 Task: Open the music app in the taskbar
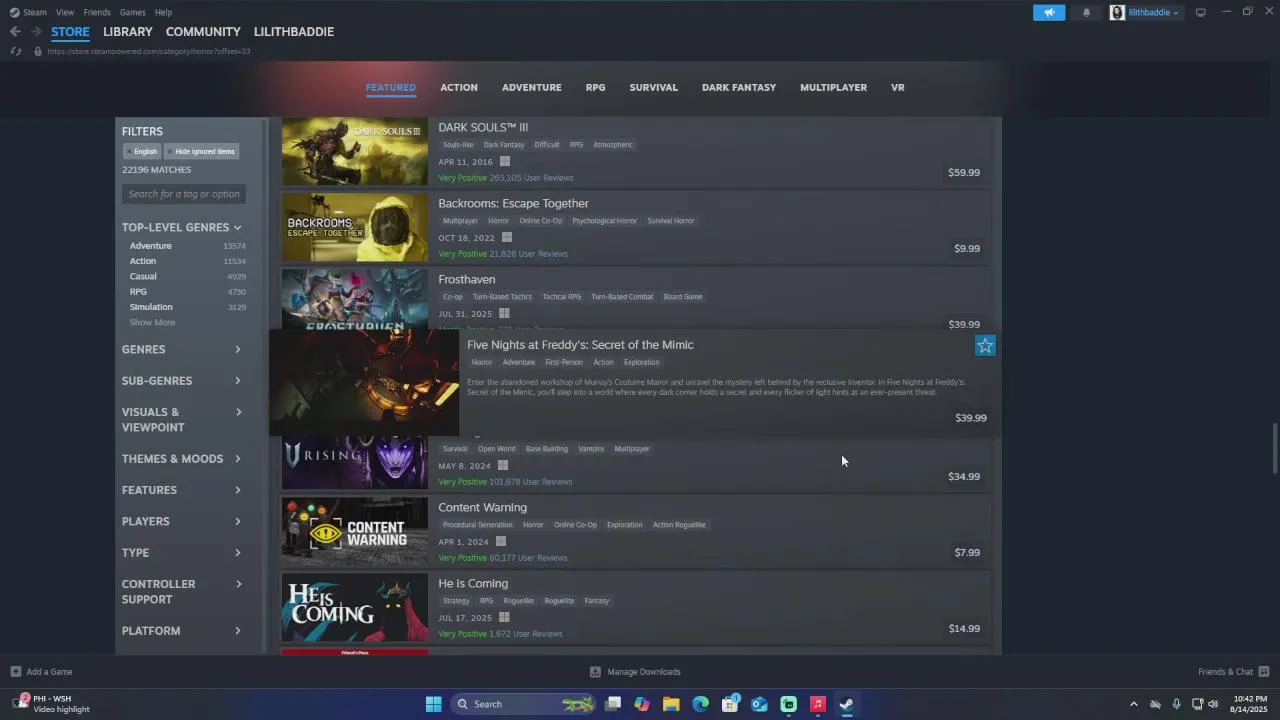817,704
